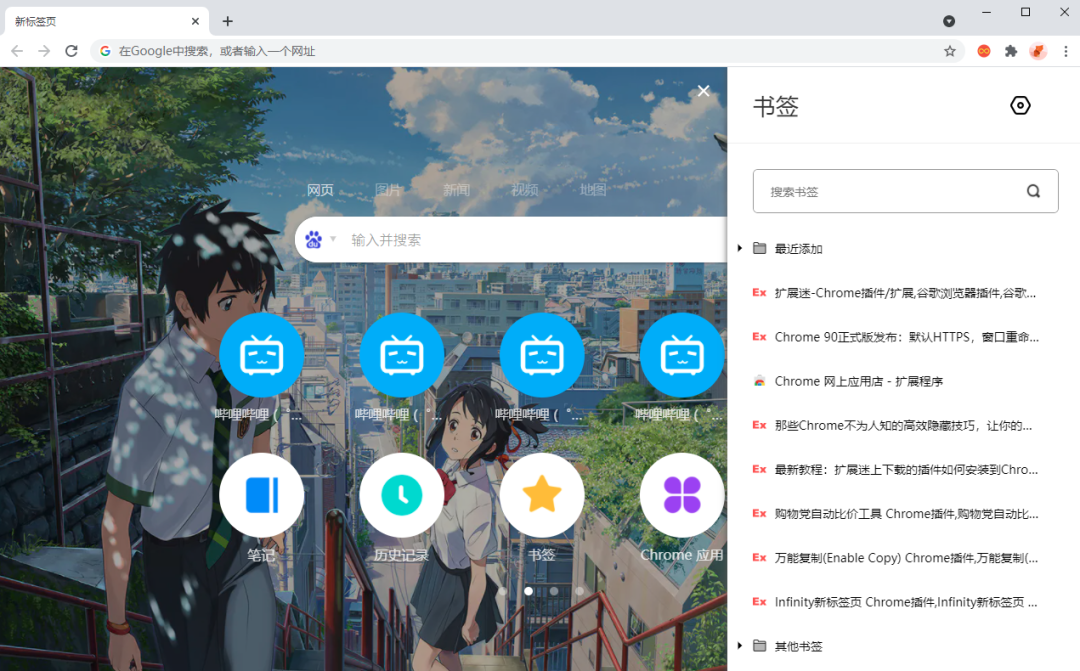The height and width of the screenshot is (671, 1080).
Task: Open Chrome's three-dot menu
Action: (x=1066, y=51)
